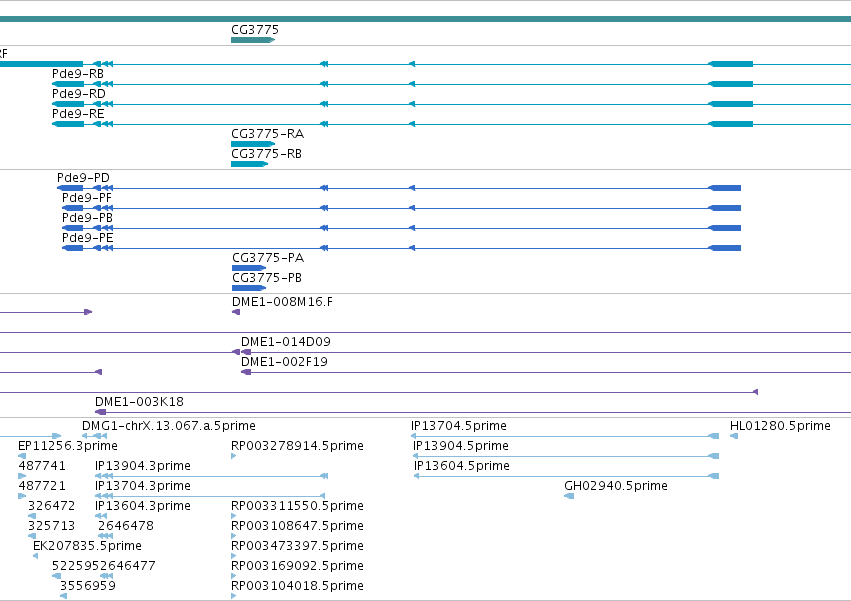Select the DME1-014D09 clone label
The width and height of the screenshot is (851, 601).
click(x=285, y=342)
